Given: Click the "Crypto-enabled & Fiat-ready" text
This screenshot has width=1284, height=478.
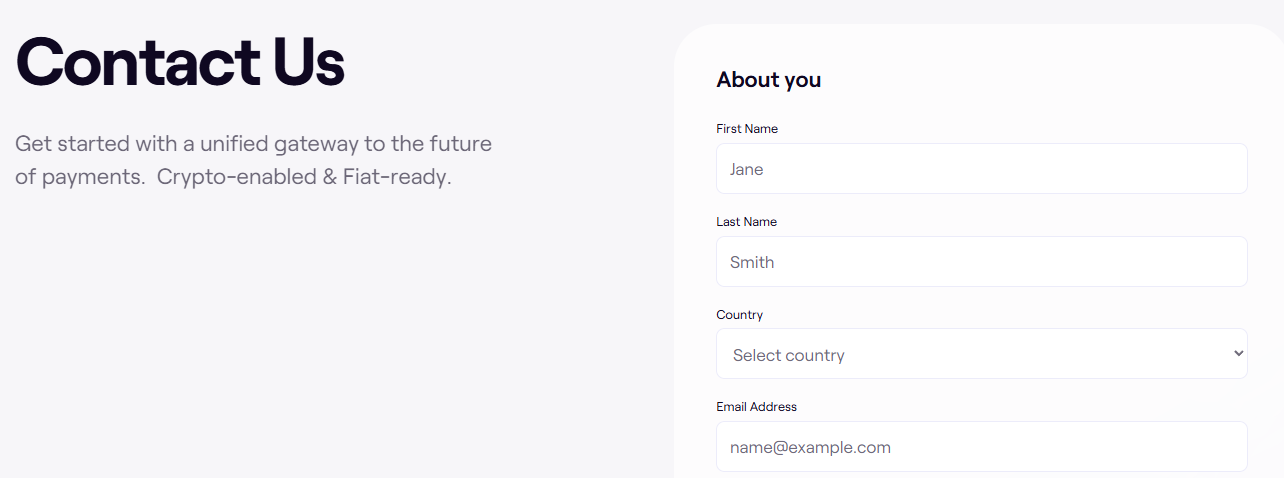Looking at the screenshot, I should [304, 178].
